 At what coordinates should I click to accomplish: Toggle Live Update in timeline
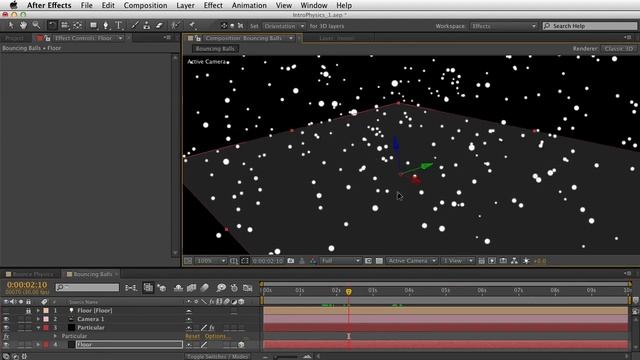(148, 288)
